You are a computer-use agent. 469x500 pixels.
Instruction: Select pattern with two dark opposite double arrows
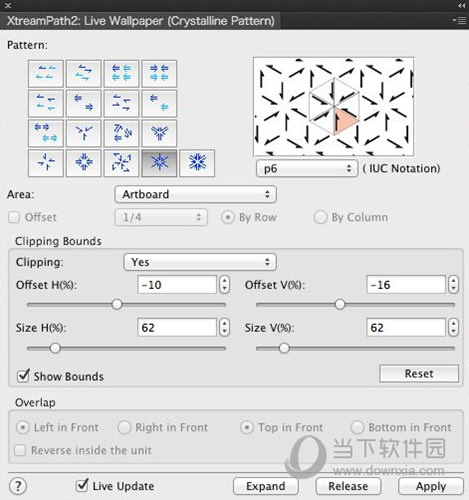83,103
